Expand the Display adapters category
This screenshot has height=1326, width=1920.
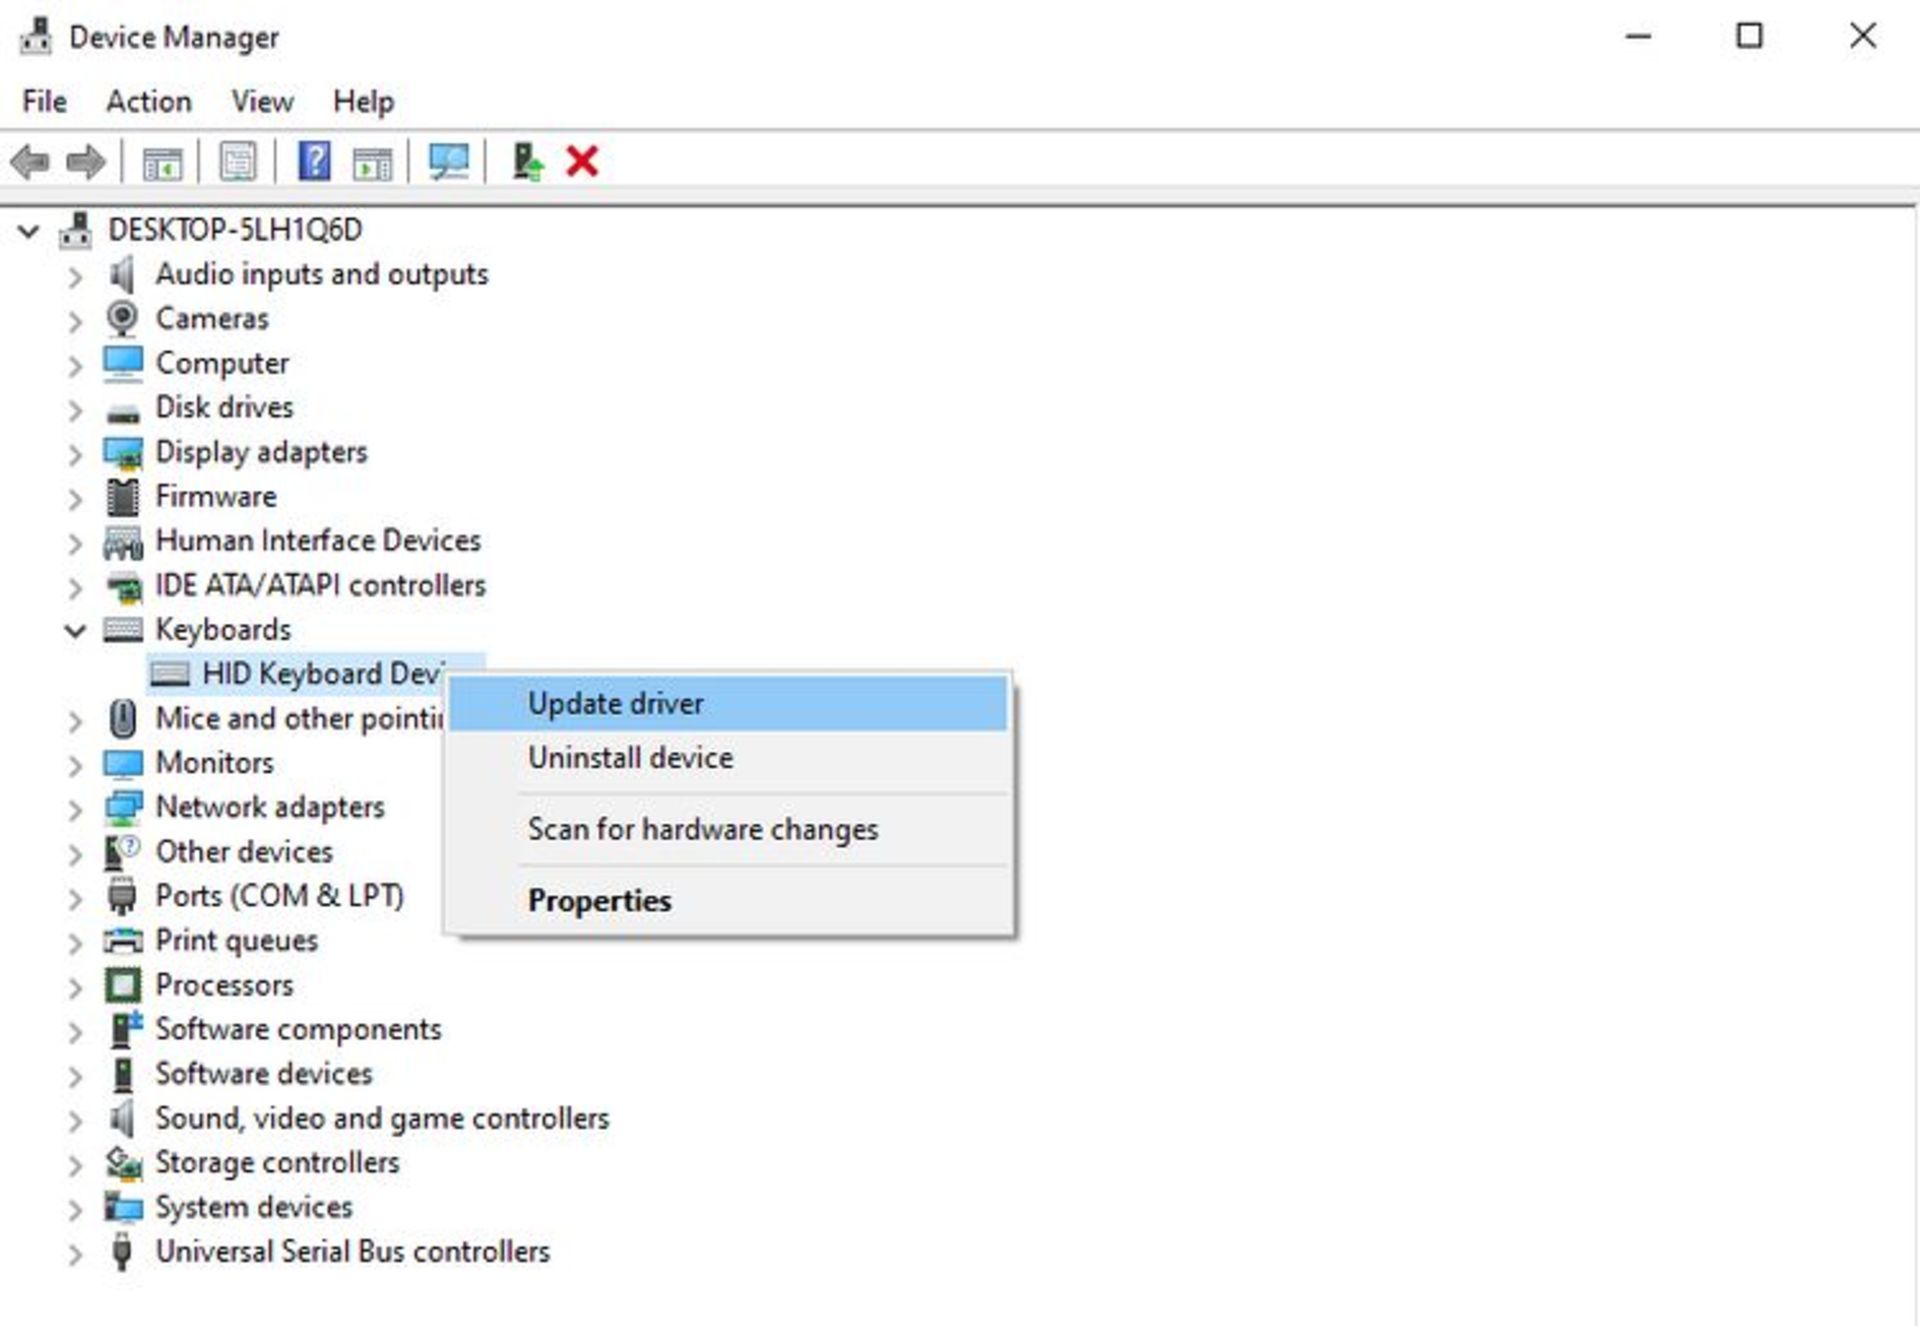(x=75, y=453)
